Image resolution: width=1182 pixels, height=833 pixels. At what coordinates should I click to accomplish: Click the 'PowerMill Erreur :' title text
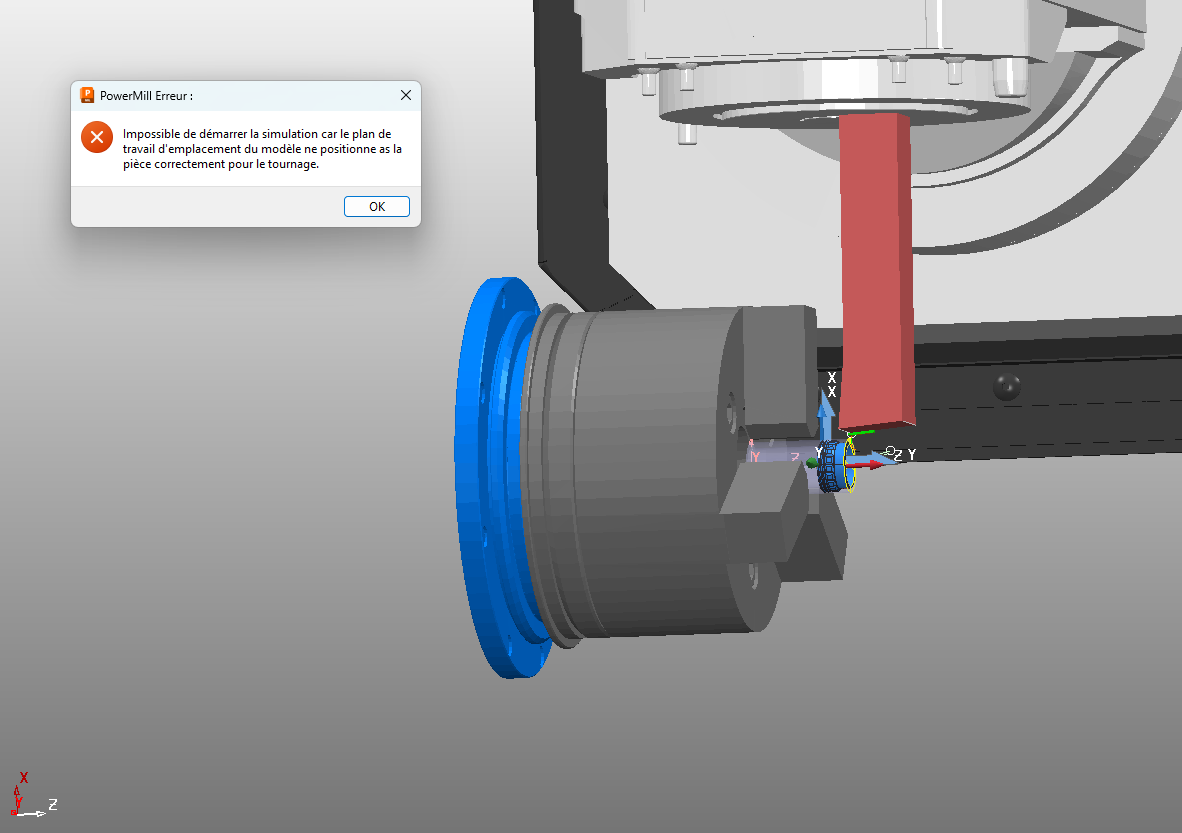click(146, 96)
